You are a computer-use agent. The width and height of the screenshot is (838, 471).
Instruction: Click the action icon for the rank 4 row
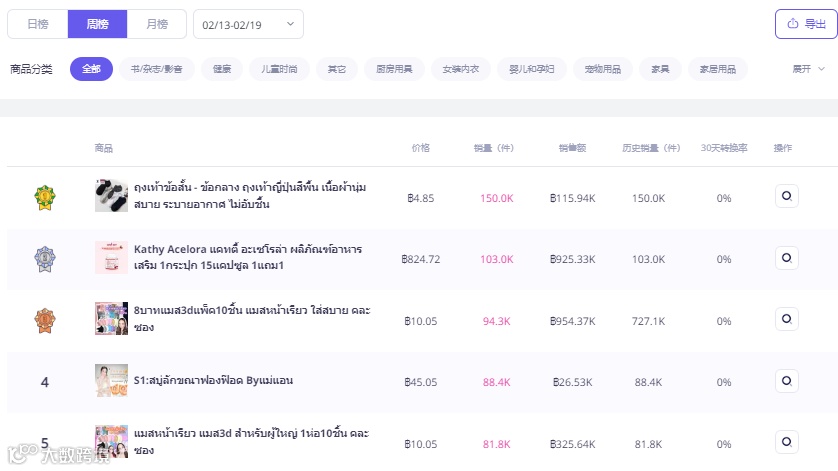786,380
